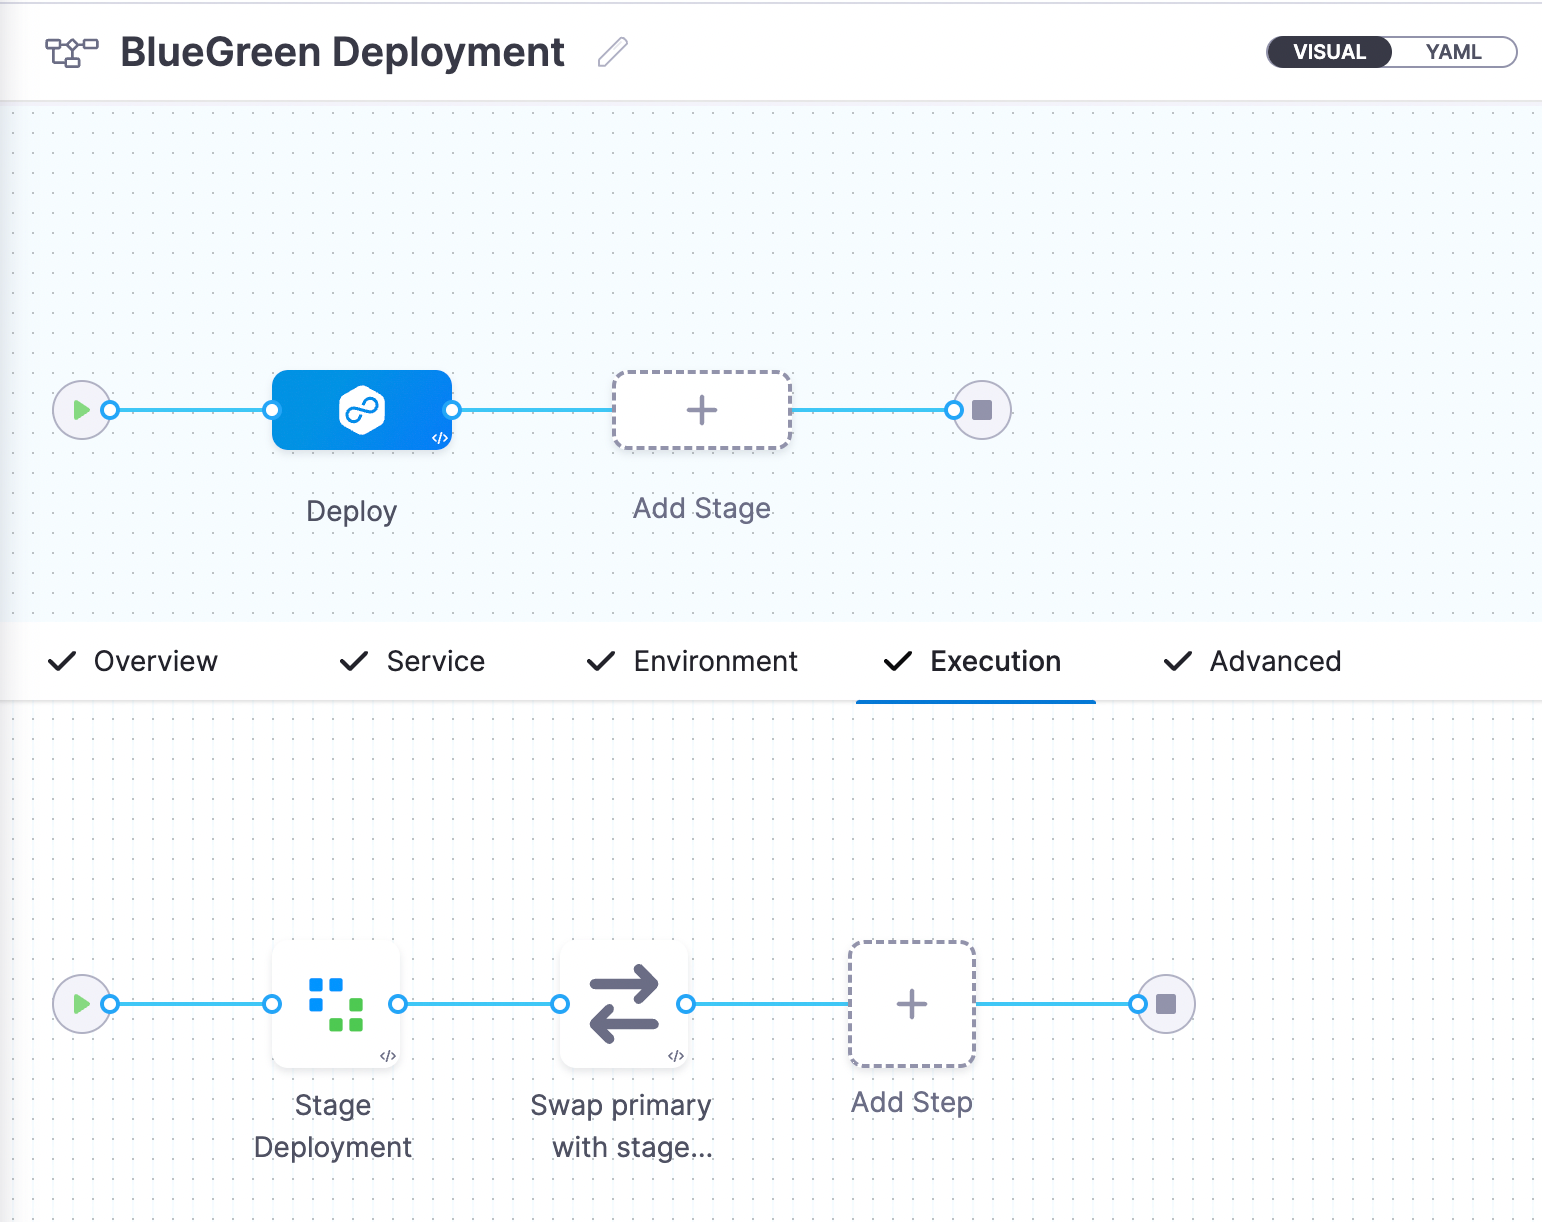1542x1222 pixels.
Task: Select the Stage Deployment step icon
Action: click(336, 1004)
